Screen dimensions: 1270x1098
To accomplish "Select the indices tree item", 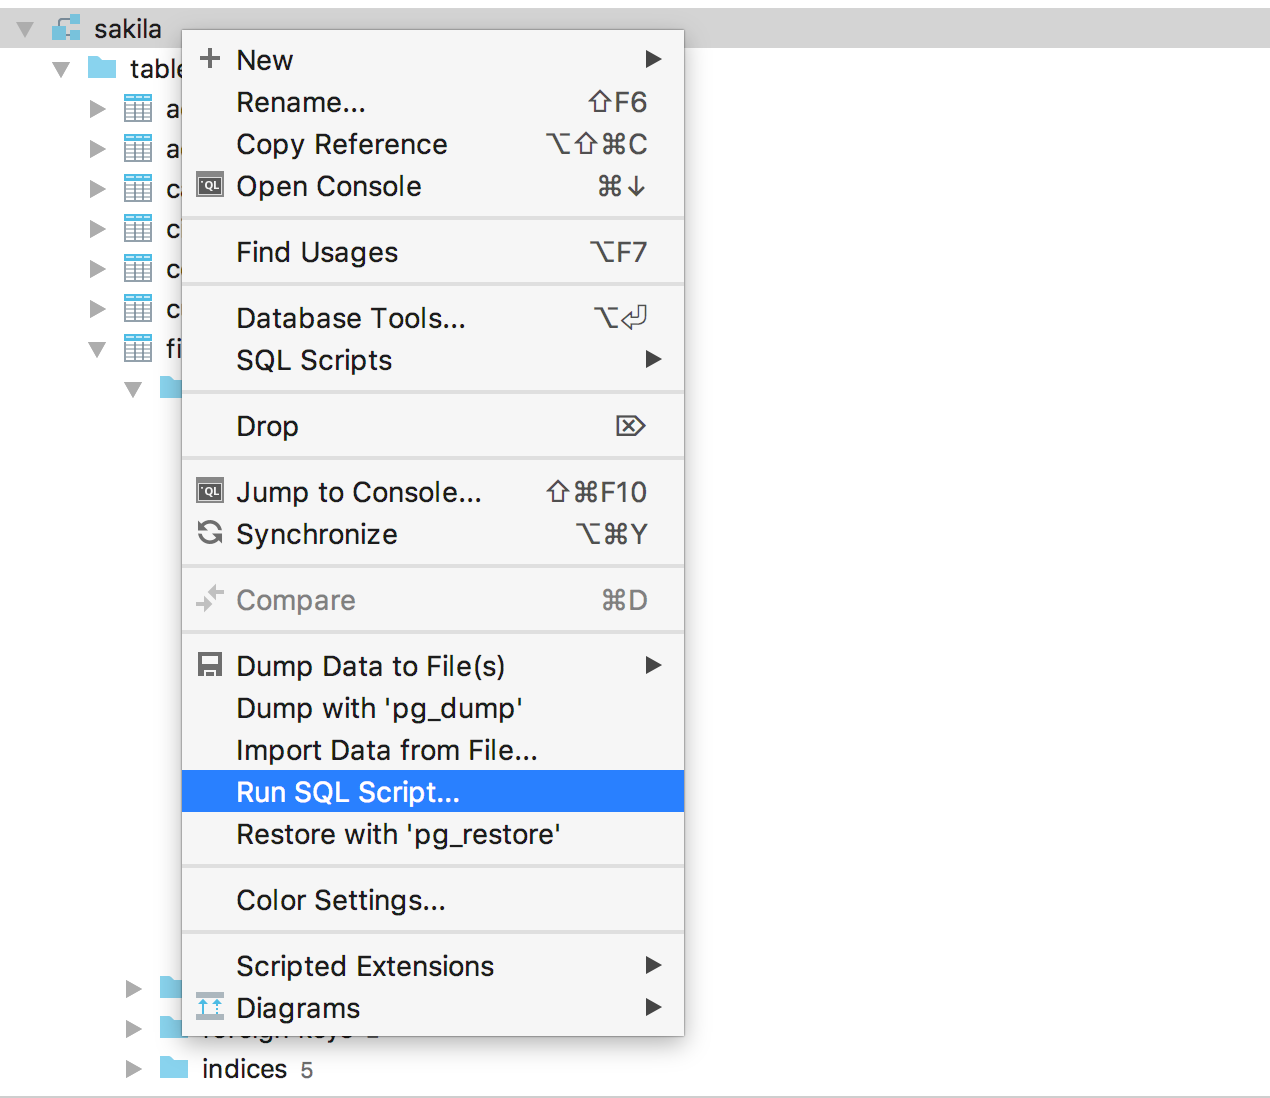I will pos(244,1069).
